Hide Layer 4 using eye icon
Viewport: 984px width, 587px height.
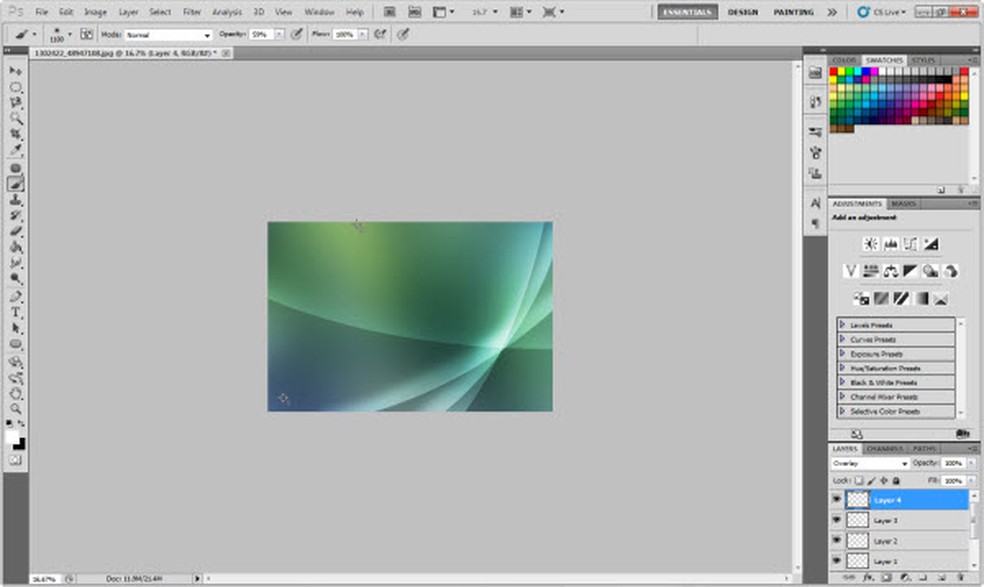tap(837, 500)
